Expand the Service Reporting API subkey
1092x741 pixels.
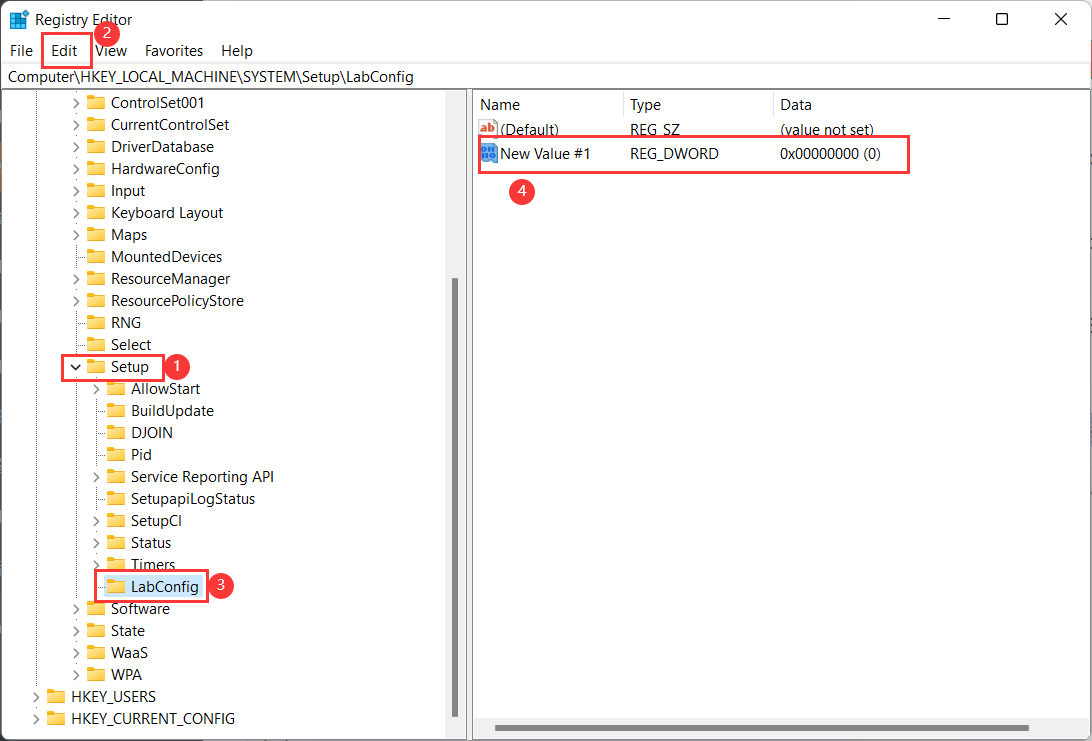[97, 477]
